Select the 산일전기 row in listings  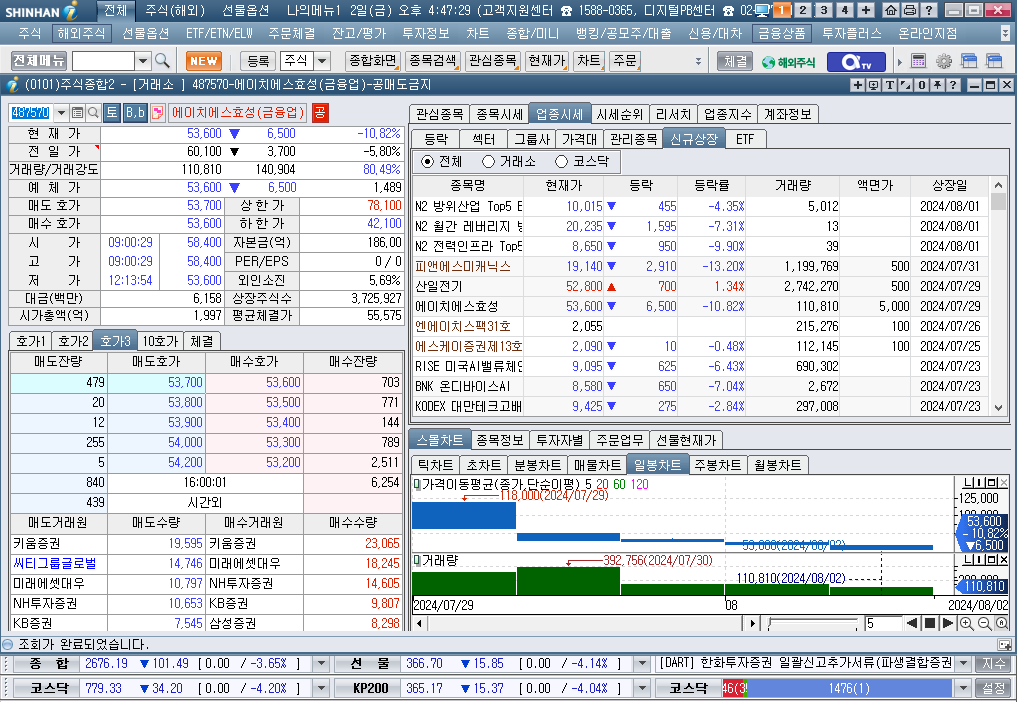pyautogui.click(x=700, y=286)
